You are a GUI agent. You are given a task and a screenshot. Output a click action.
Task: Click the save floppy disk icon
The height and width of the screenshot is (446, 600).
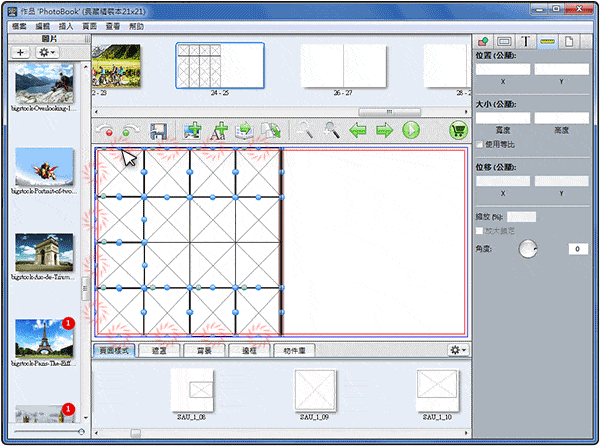tap(158, 130)
